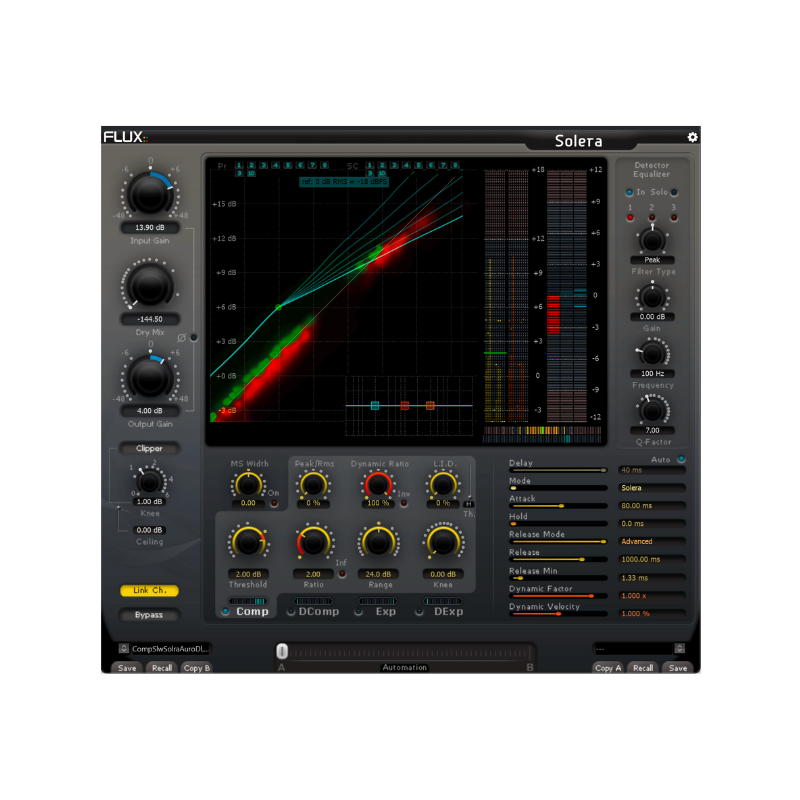Click Recall next to Copy A

point(643,668)
